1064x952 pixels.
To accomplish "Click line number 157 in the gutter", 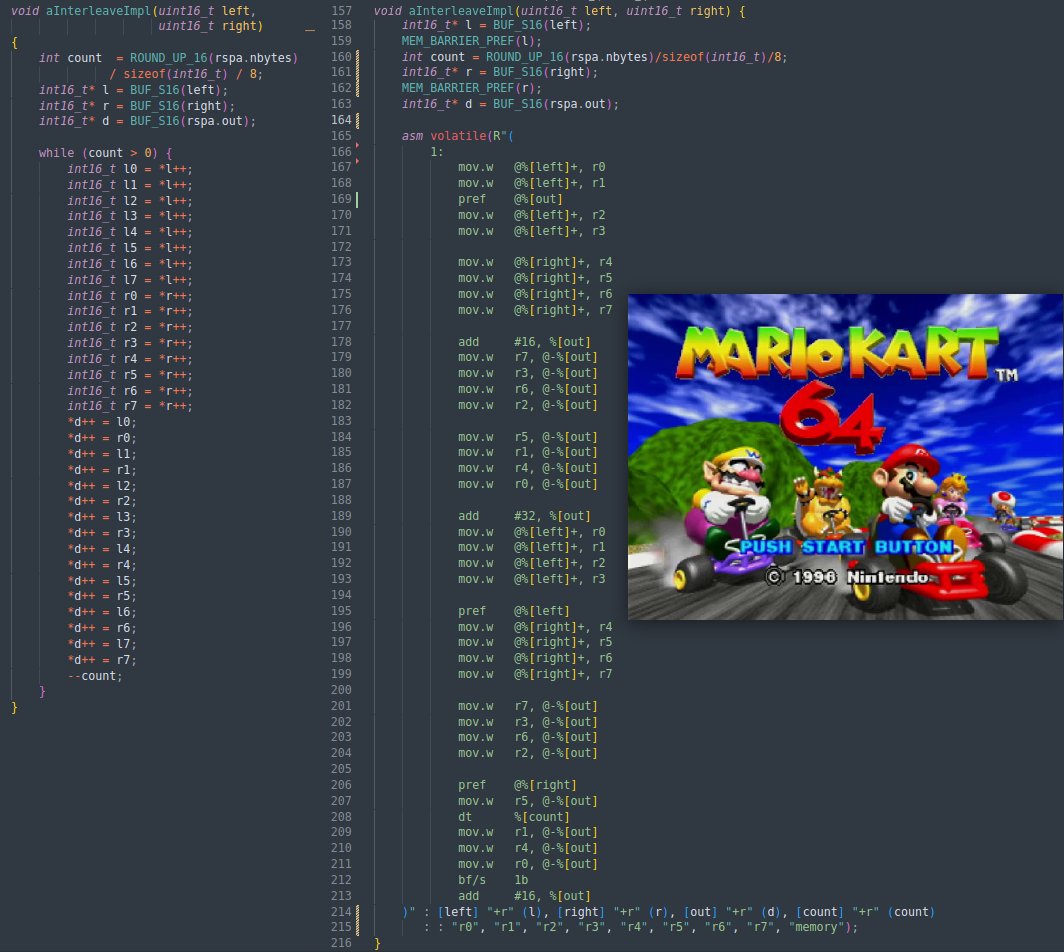I will point(341,11).
